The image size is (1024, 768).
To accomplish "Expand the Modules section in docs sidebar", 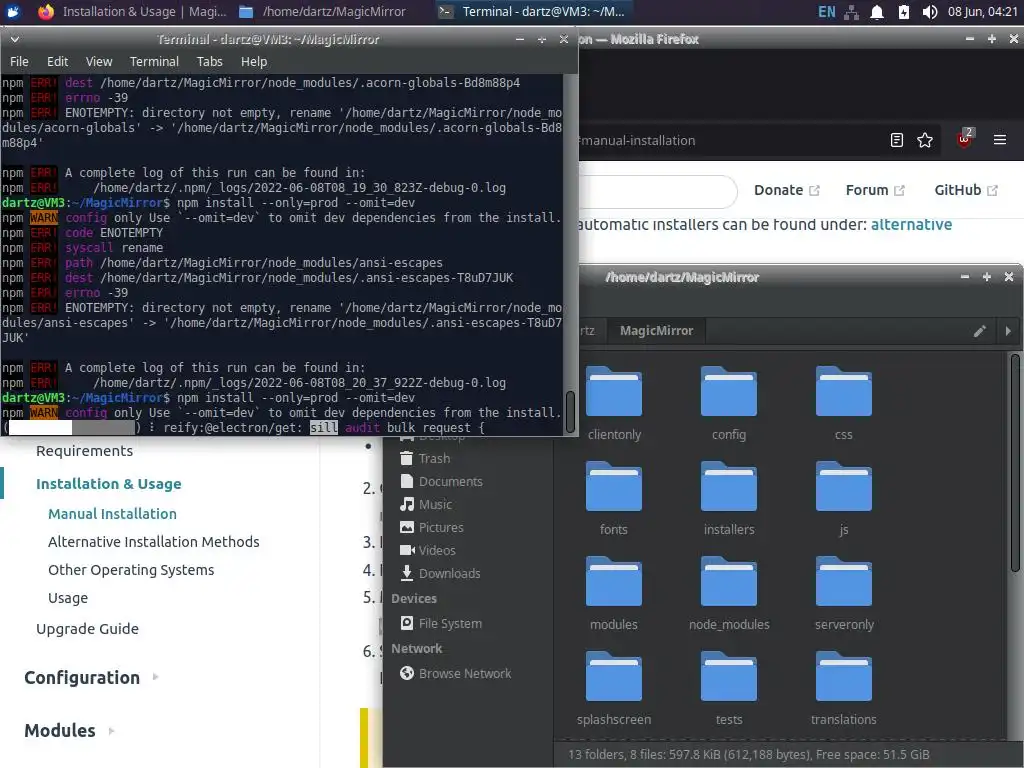I will click(111, 731).
